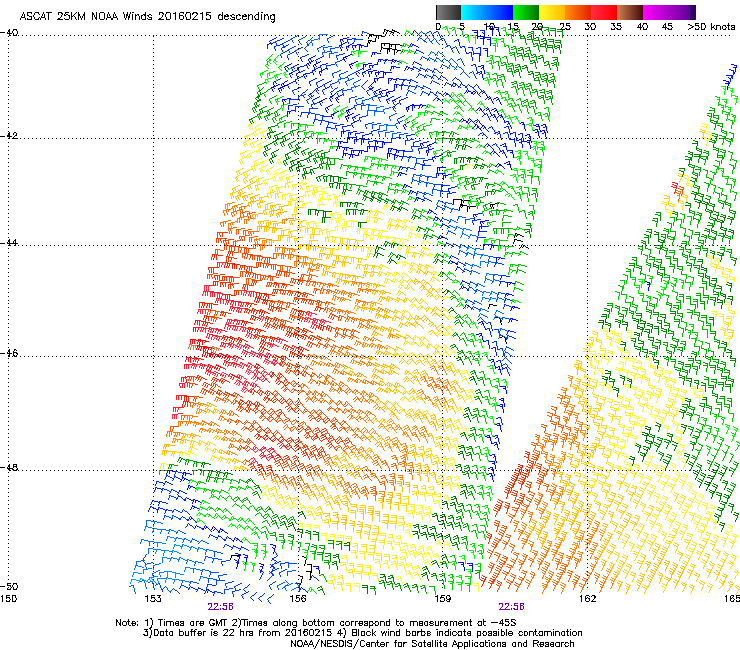This screenshot has width=740, height=650.
Task: Click the orange 25-30 knots legend swatch
Action: coord(578,12)
